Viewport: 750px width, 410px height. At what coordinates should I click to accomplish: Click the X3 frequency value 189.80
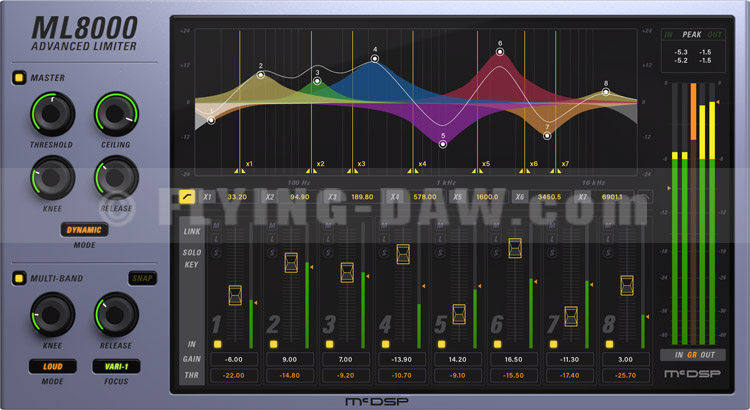[362, 197]
